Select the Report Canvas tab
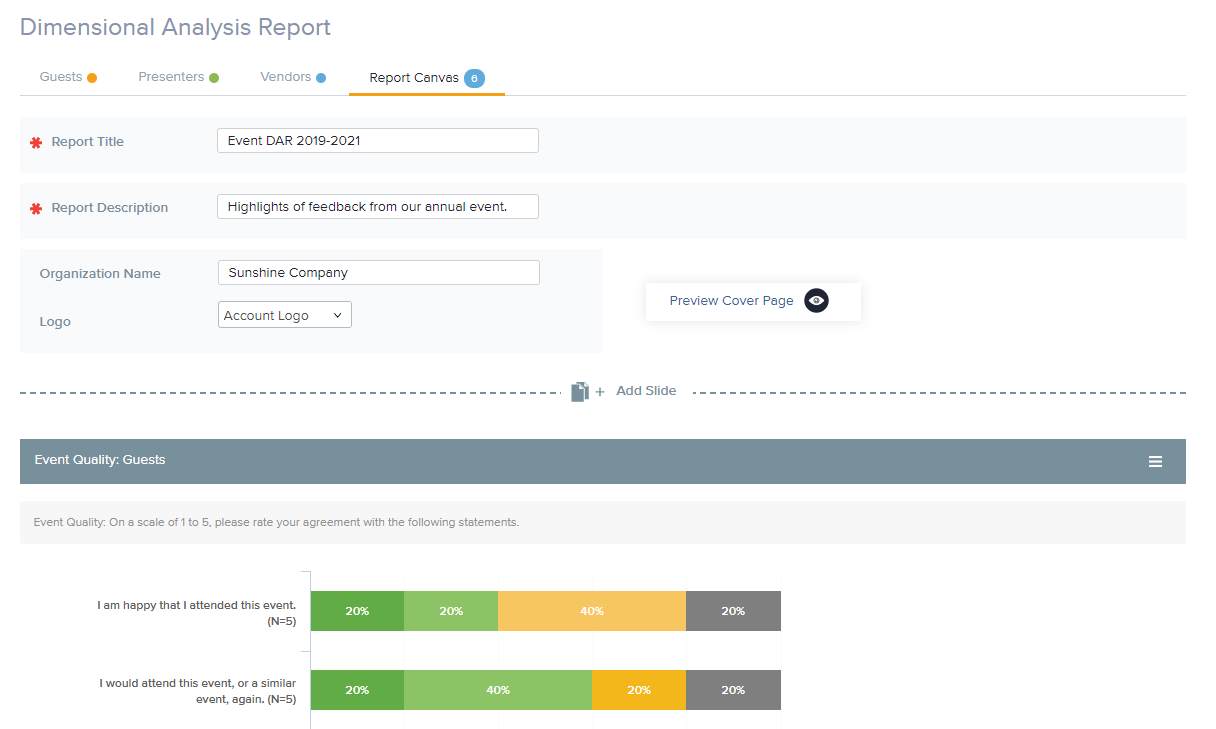The image size is (1216, 729). point(414,78)
